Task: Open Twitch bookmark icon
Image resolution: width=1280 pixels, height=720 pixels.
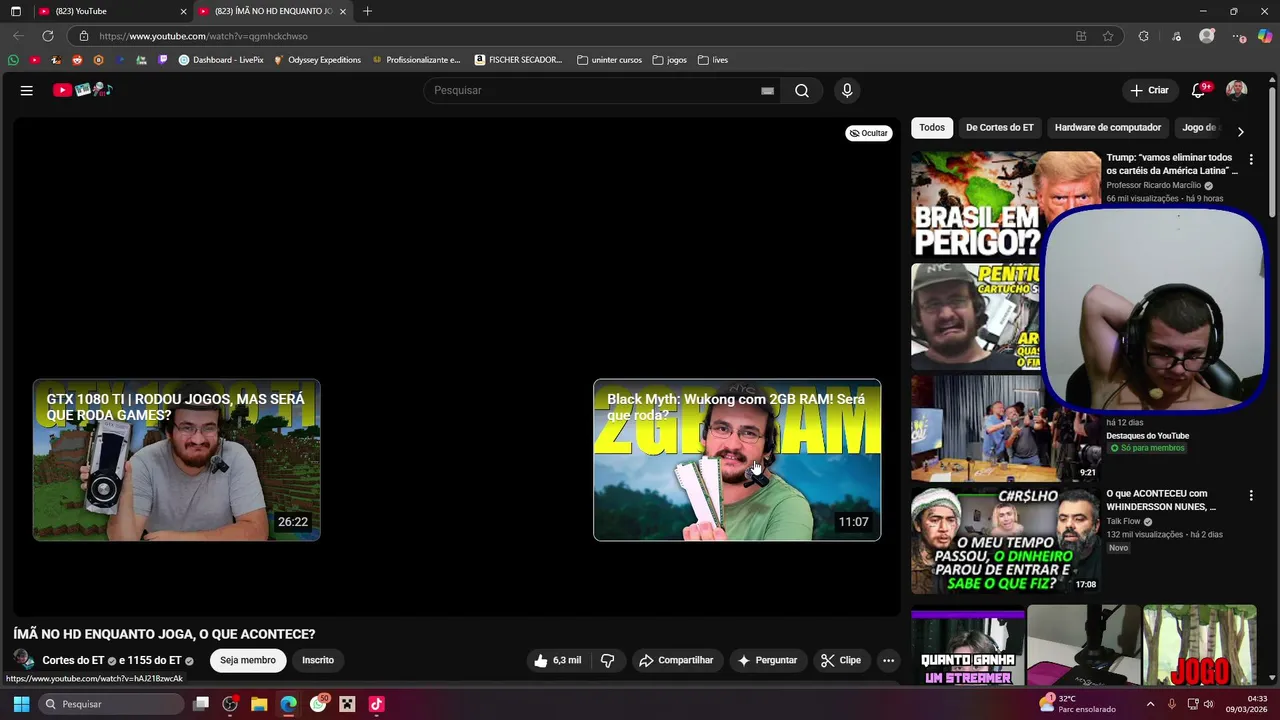Action: 163,60
